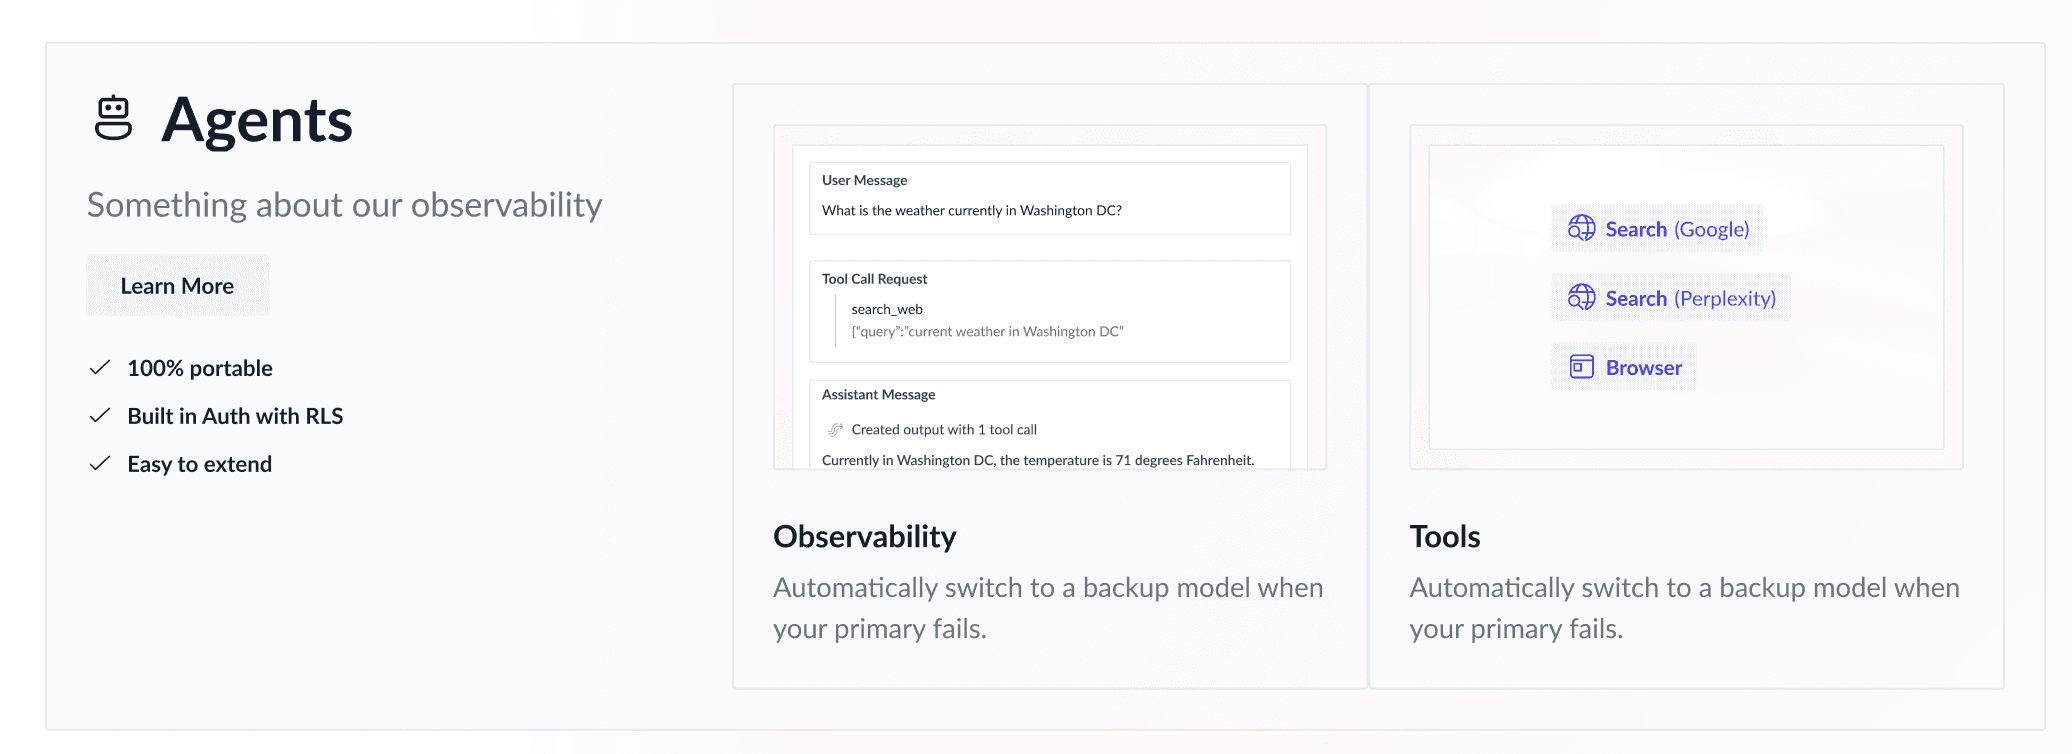Screen dimensions: 2072x754
Task: Click the Tools card heading
Action: tap(1445, 537)
